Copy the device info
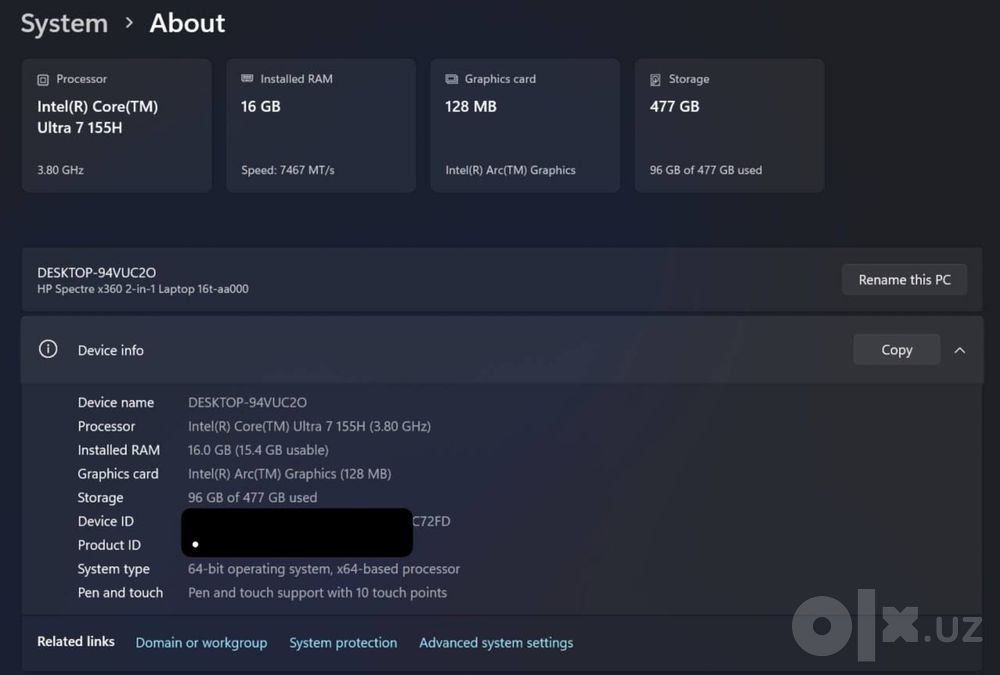The height and width of the screenshot is (675, 1000). (896, 350)
